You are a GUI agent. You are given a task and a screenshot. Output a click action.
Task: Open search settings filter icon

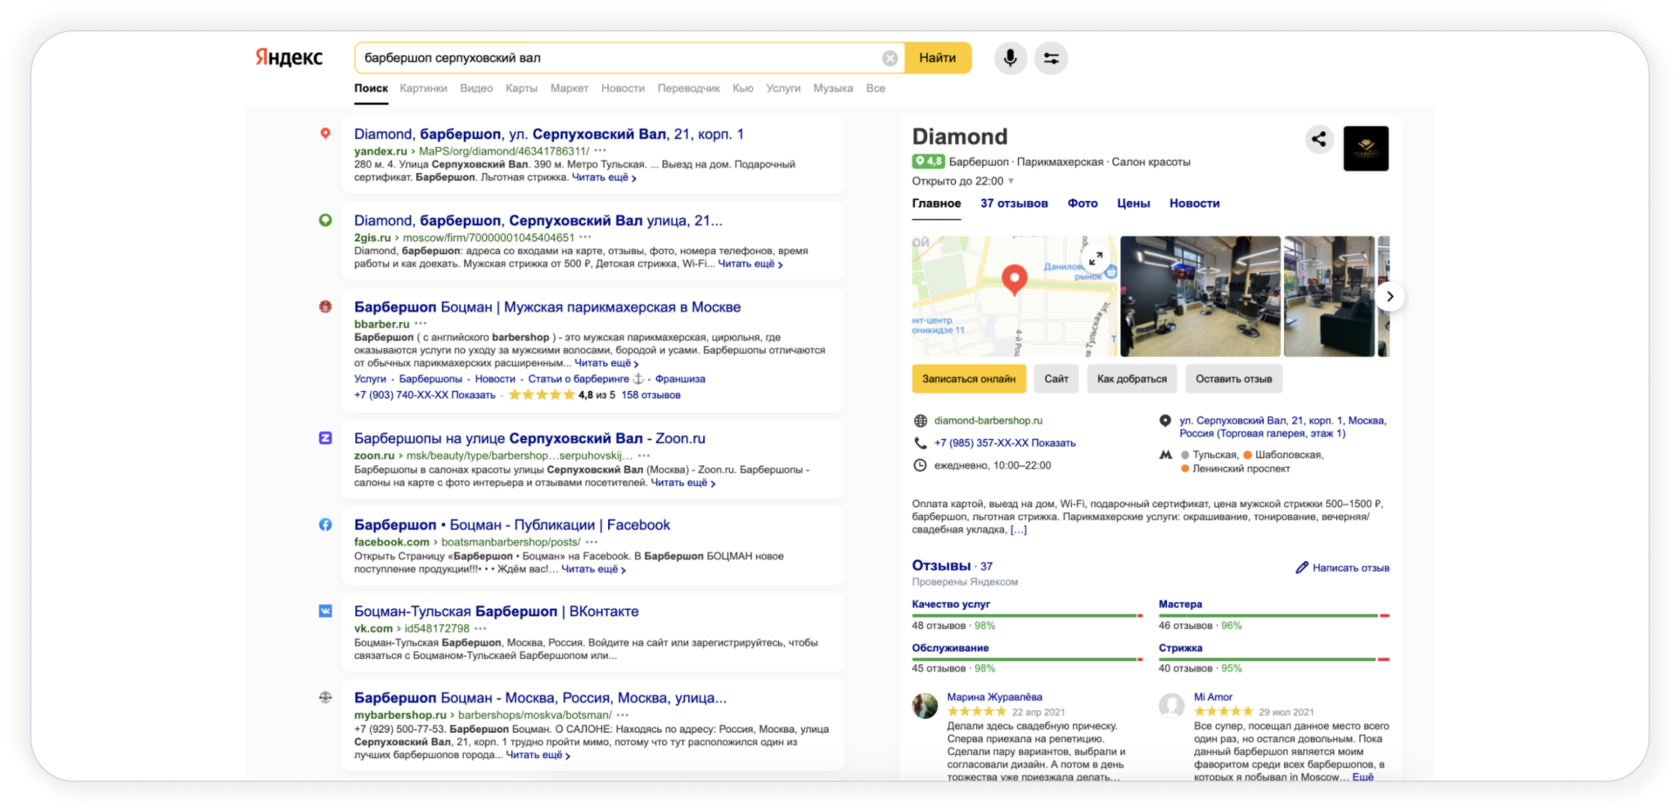click(x=1051, y=58)
